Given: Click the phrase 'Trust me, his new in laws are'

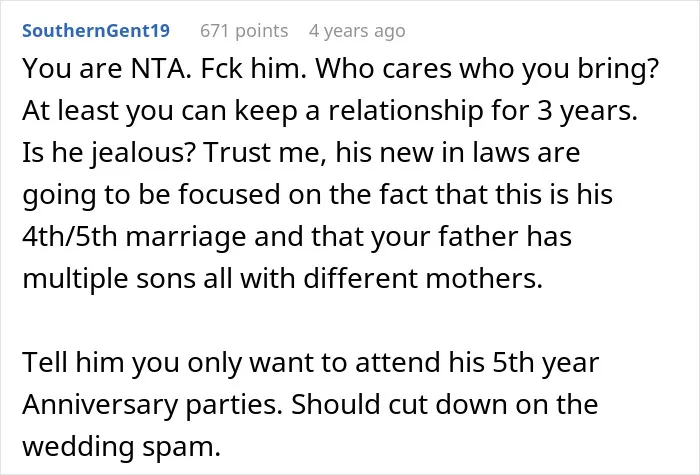Looking at the screenshot, I should pos(392,153).
